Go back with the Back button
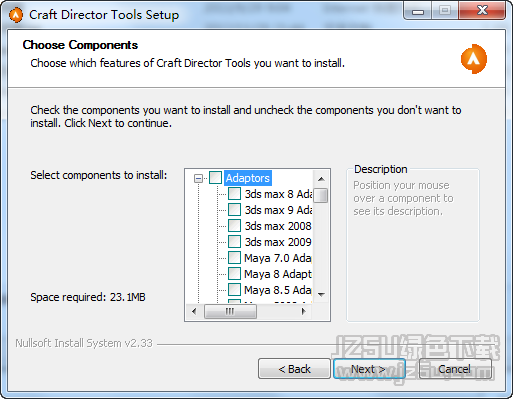Image resolution: width=513 pixels, height=399 pixels. point(294,369)
